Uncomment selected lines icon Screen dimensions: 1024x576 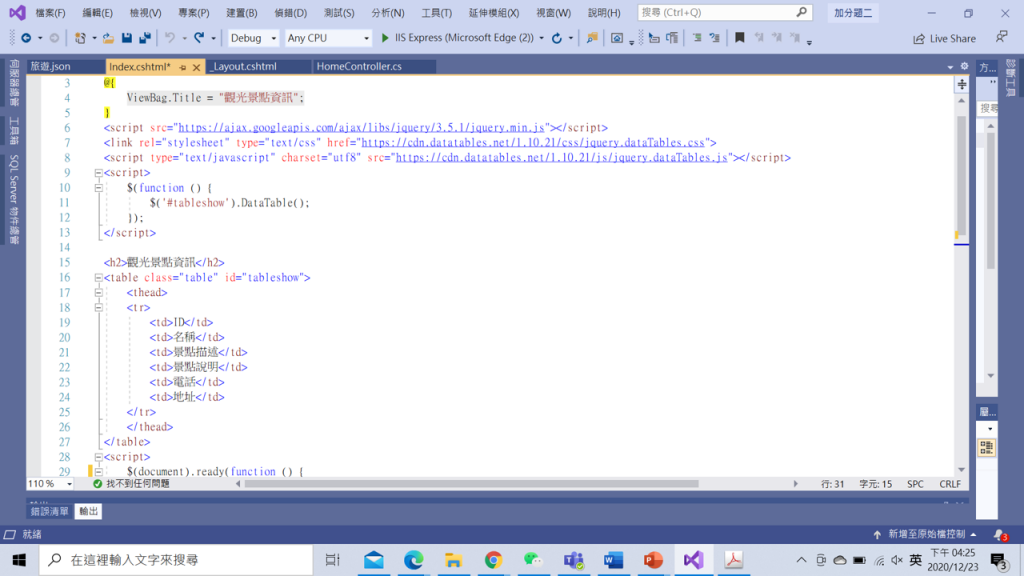tap(714, 39)
